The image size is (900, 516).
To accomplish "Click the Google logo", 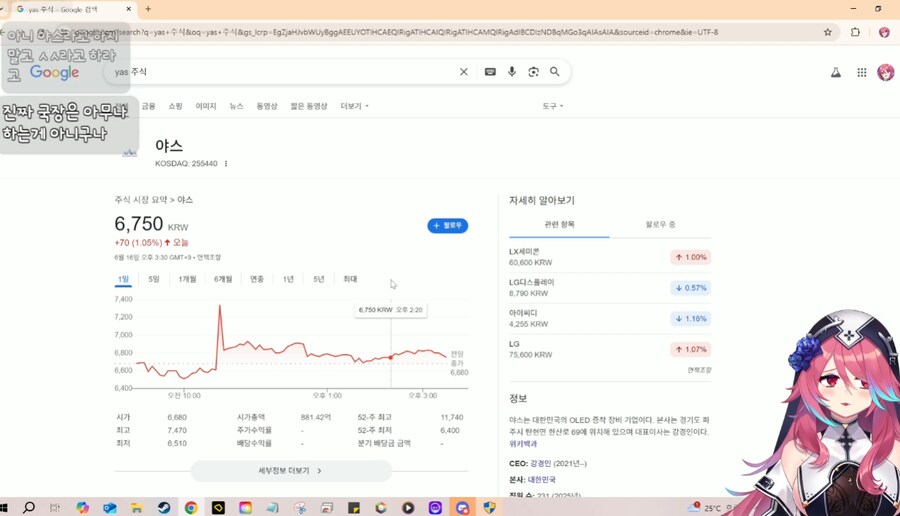I will pos(55,72).
